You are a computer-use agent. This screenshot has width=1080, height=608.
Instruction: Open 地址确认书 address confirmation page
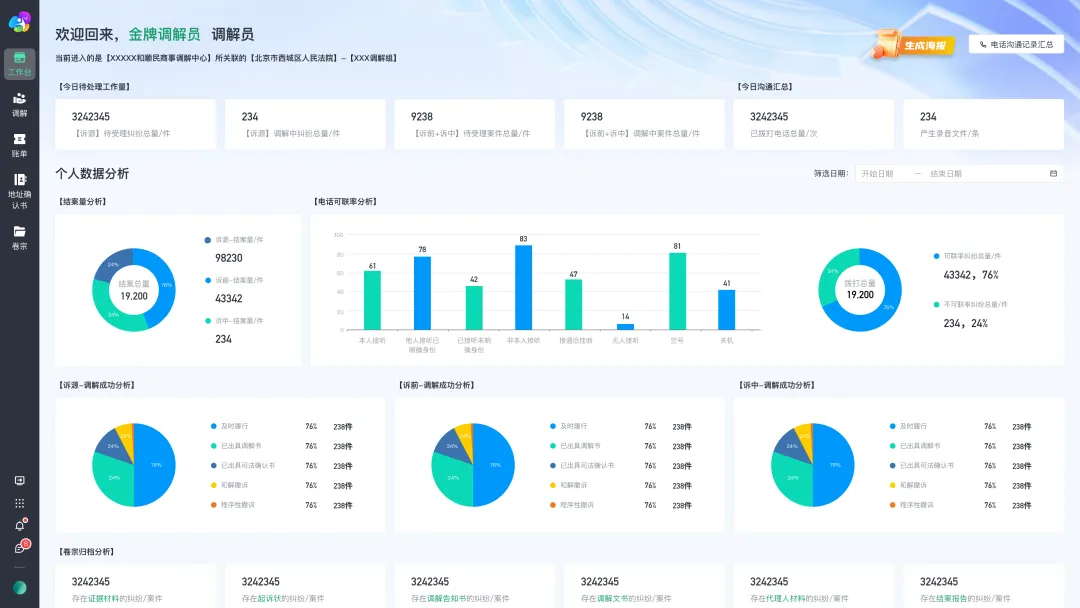(19, 190)
